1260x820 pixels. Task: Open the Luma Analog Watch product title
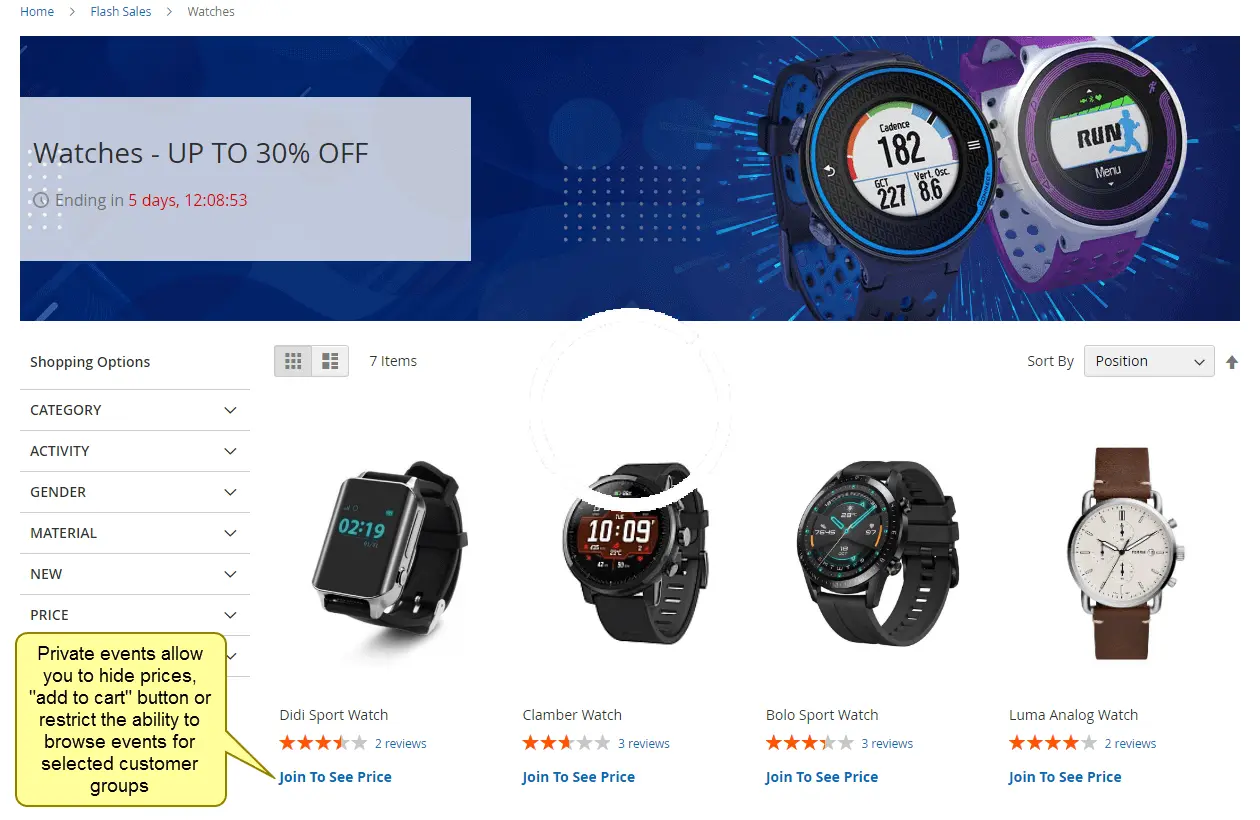click(1074, 715)
